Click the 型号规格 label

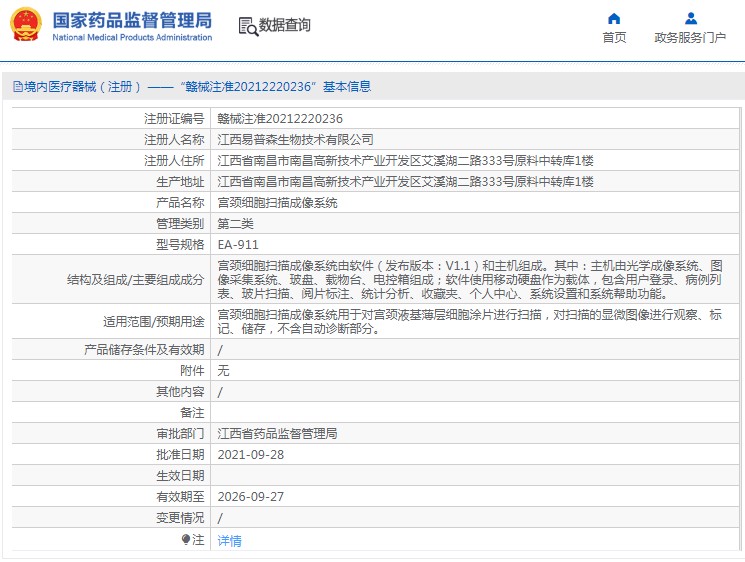point(181,245)
